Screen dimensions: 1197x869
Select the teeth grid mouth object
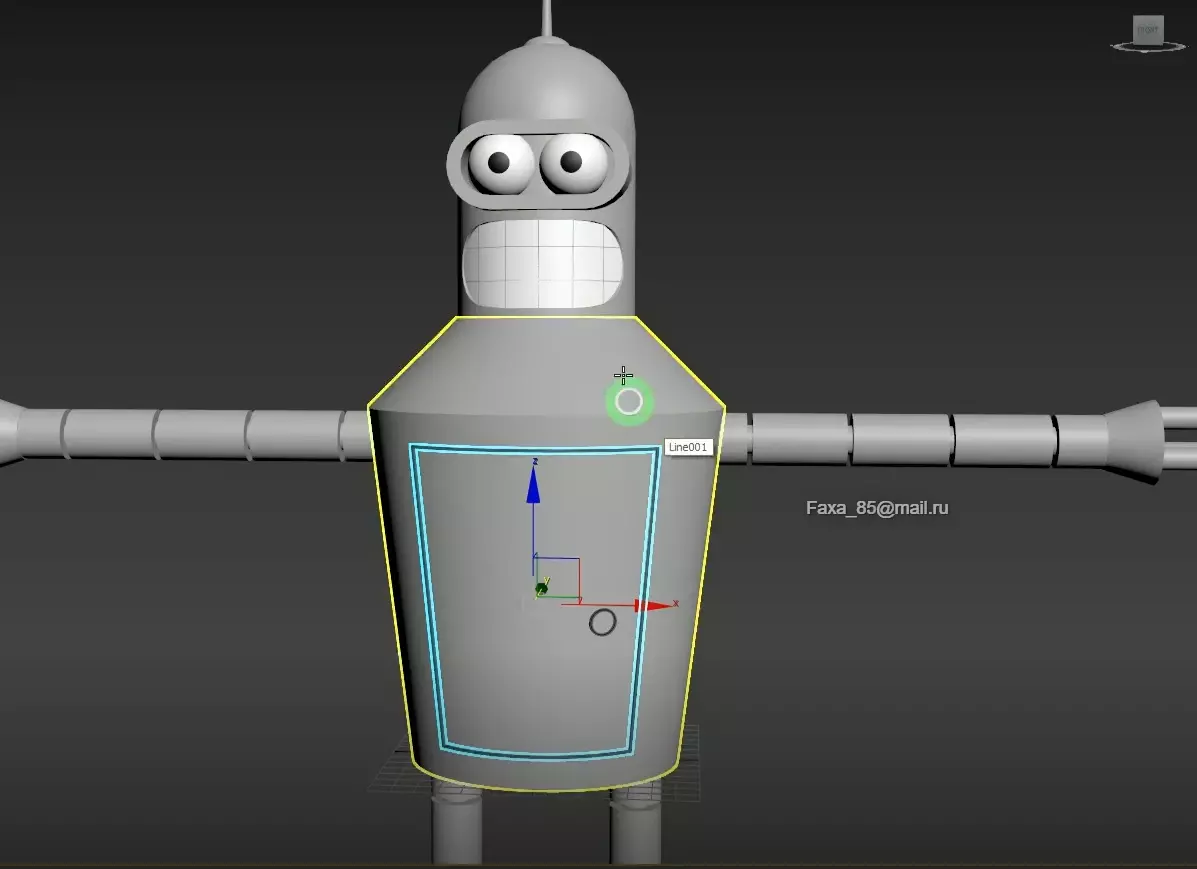pos(542,263)
